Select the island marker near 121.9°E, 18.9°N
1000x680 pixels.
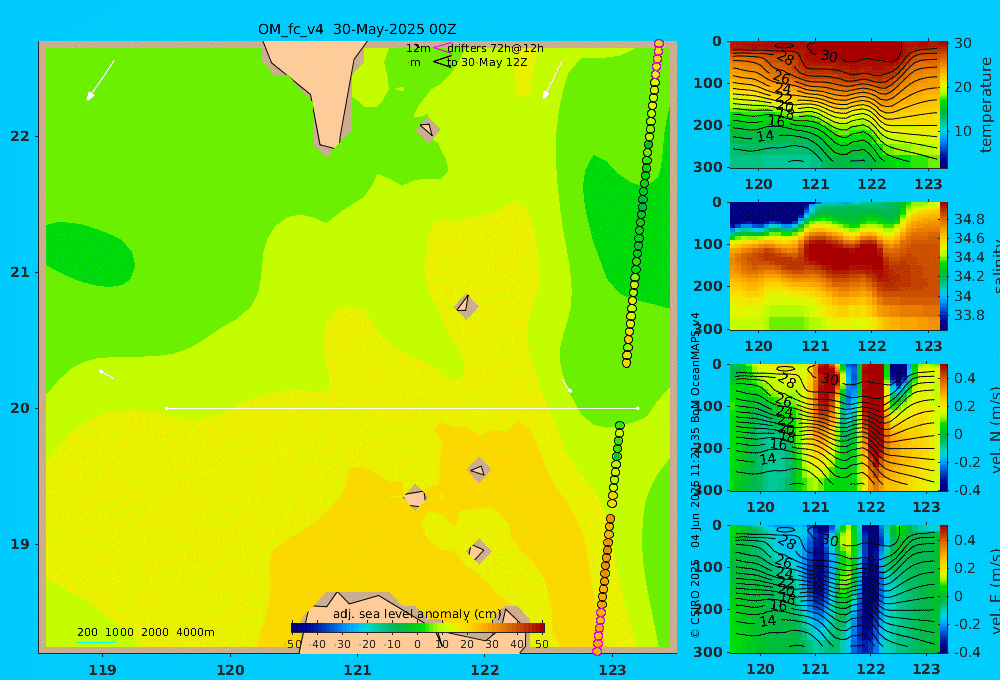(478, 551)
